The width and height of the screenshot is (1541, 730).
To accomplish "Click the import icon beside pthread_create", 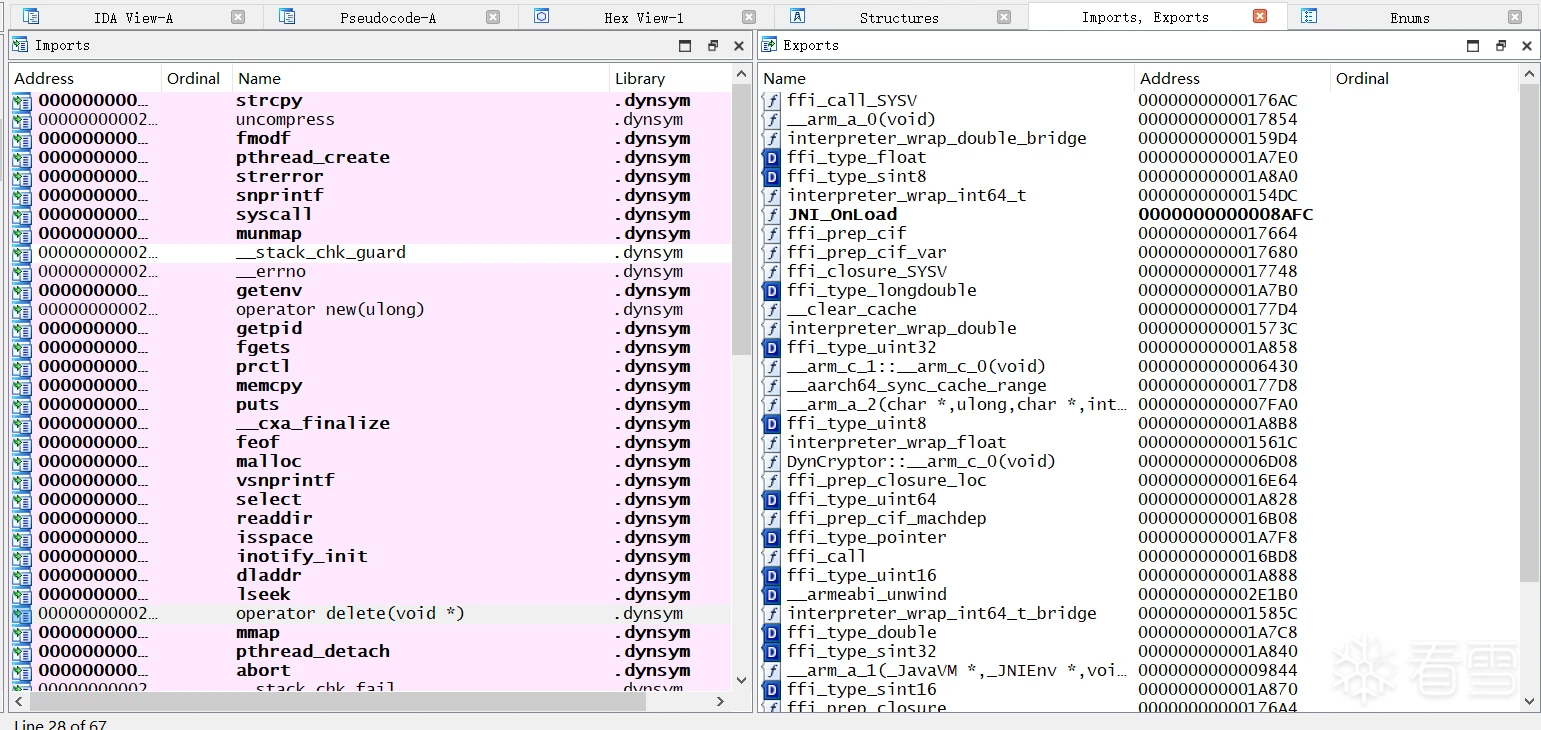I will click(22, 158).
